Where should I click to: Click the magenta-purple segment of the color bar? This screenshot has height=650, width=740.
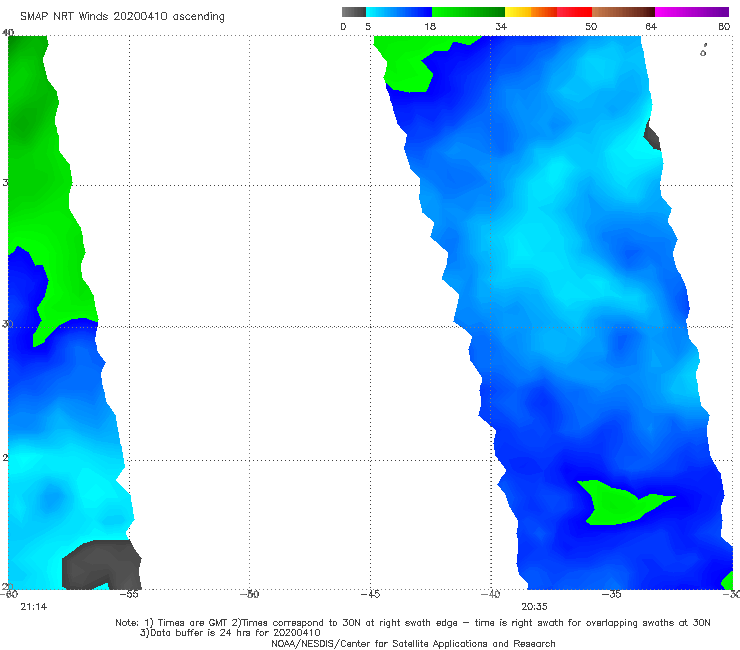tap(692, 12)
